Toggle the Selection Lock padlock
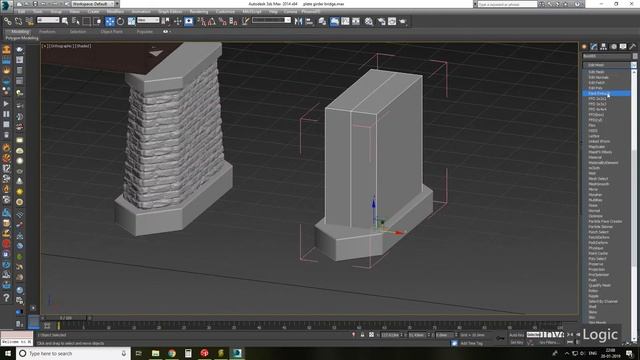Viewport: 640px width, 360px height. coord(362,335)
